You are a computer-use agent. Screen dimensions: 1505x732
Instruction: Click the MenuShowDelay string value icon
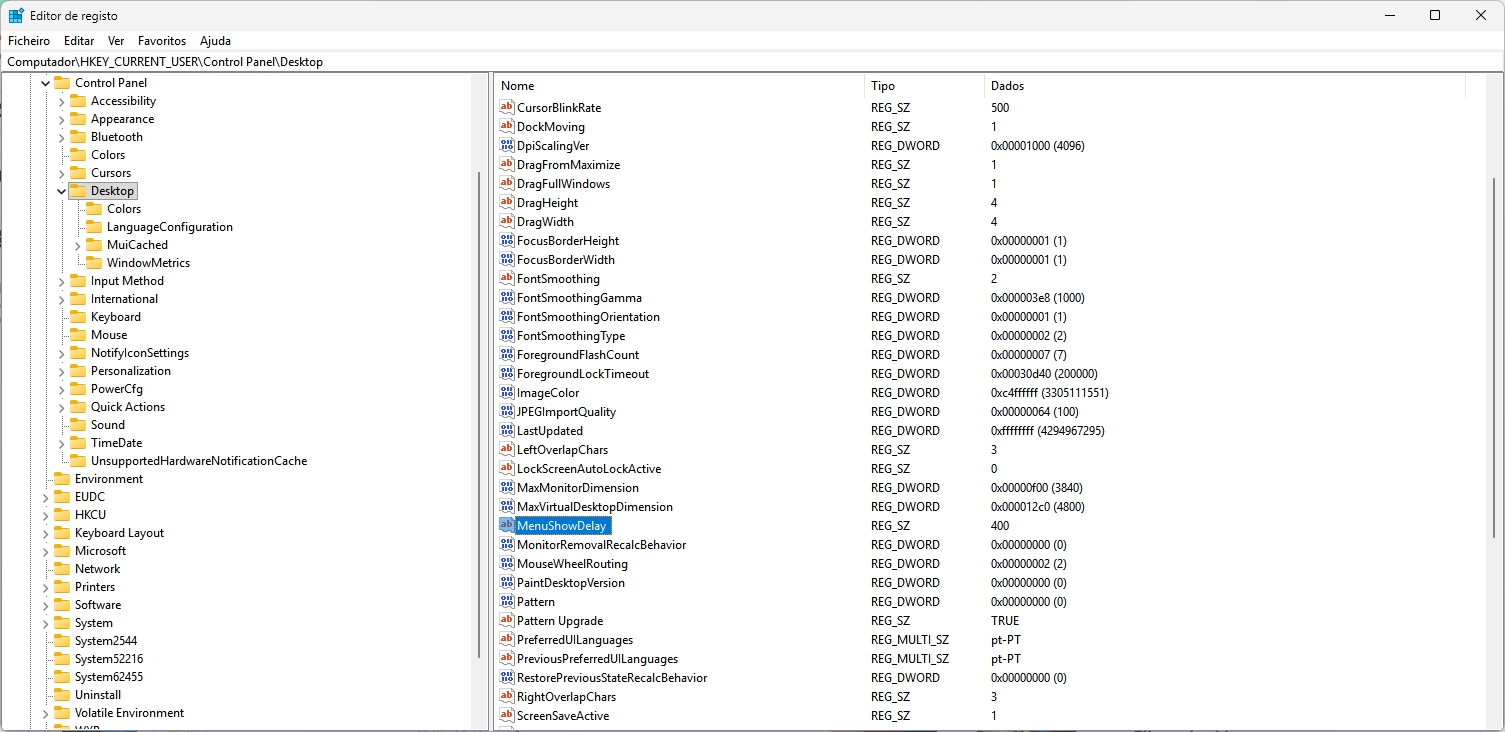pos(507,525)
